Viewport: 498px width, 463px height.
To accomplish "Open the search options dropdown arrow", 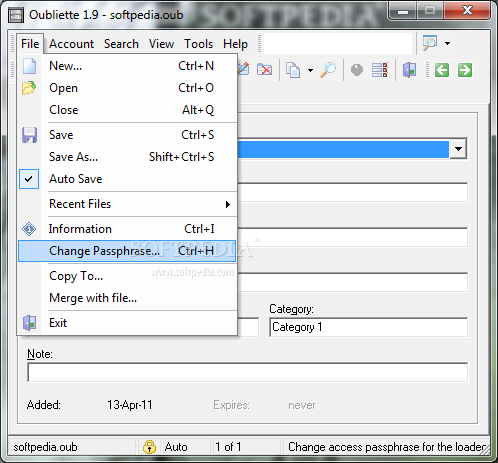I will coord(447,43).
